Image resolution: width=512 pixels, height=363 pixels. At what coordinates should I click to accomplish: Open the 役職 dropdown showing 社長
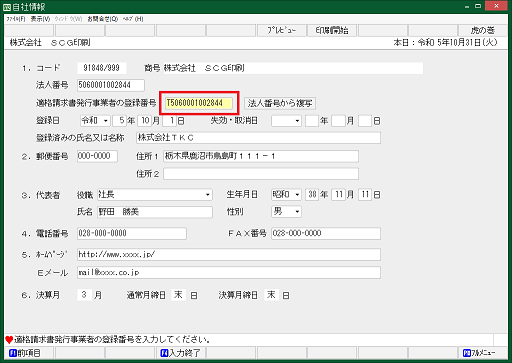pyautogui.click(x=155, y=195)
